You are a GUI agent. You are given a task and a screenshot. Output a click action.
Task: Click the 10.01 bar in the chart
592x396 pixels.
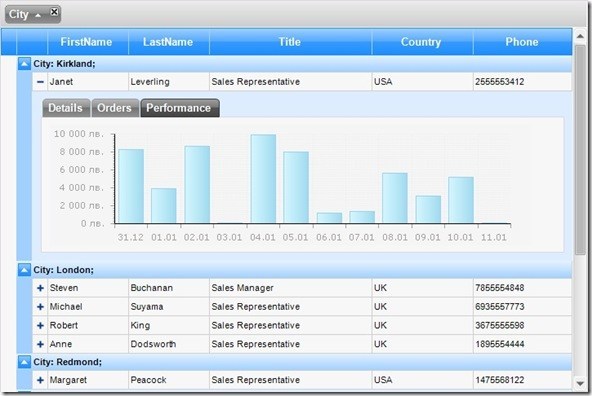coord(461,200)
